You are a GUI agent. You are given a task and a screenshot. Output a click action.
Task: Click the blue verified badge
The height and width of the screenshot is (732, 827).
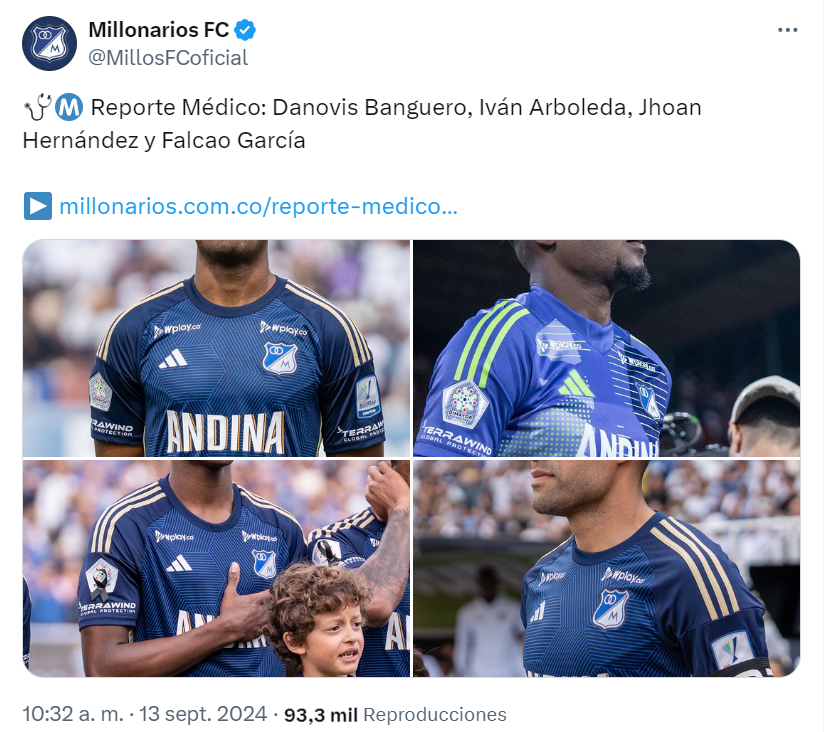click(245, 30)
